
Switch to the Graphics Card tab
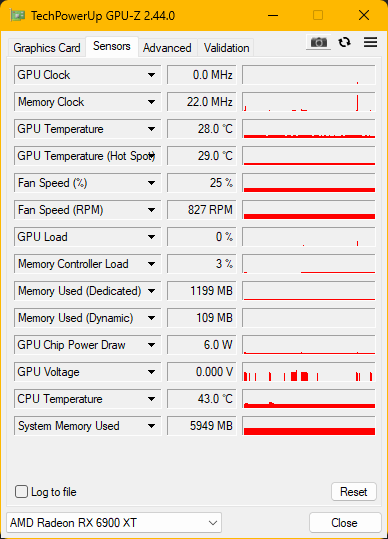(x=47, y=48)
